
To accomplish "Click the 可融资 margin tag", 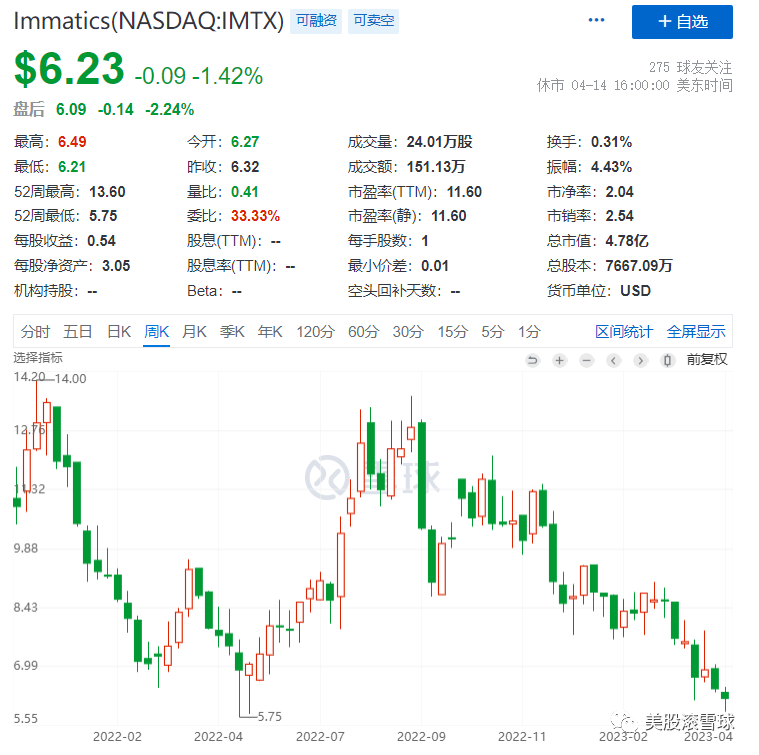I will pyautogui.click(x=316, y=20).
